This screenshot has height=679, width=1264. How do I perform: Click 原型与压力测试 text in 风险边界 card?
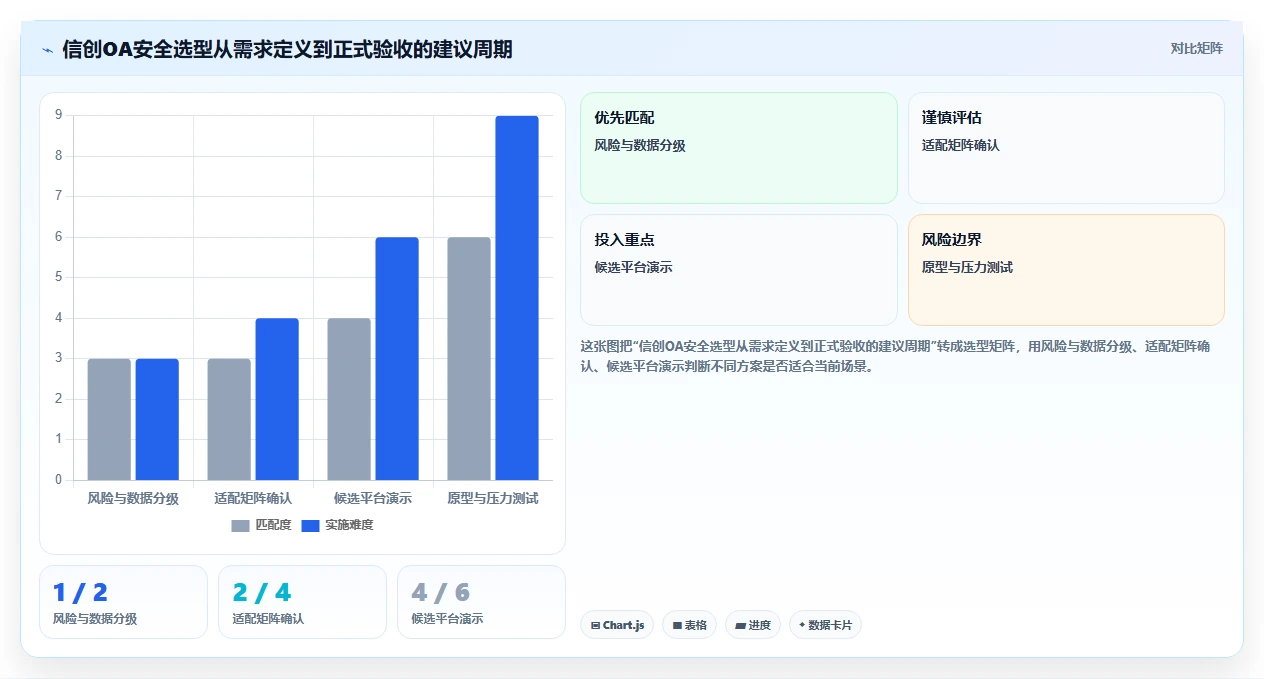pos(967,267)
